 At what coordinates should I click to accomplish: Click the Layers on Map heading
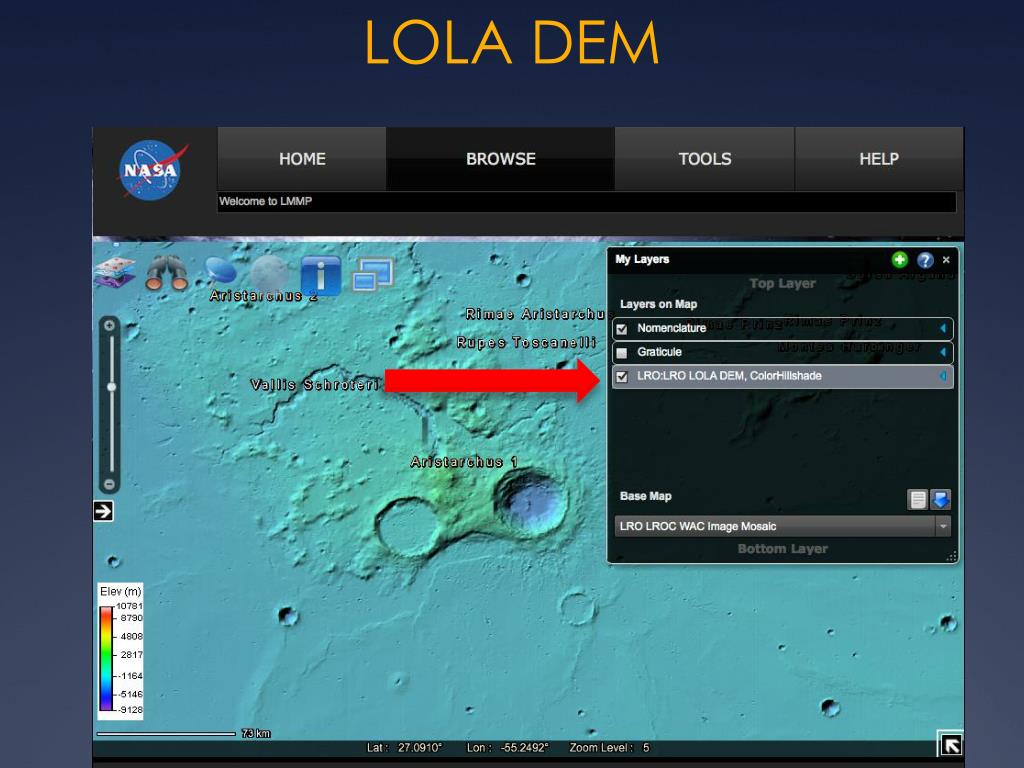point(658,304)
